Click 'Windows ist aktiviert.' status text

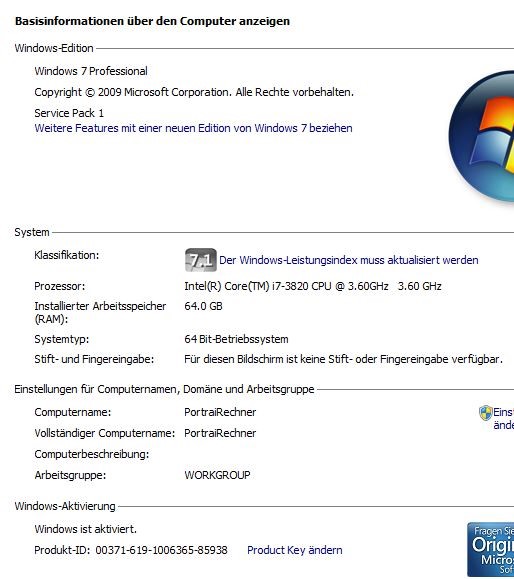pos(86,529)
